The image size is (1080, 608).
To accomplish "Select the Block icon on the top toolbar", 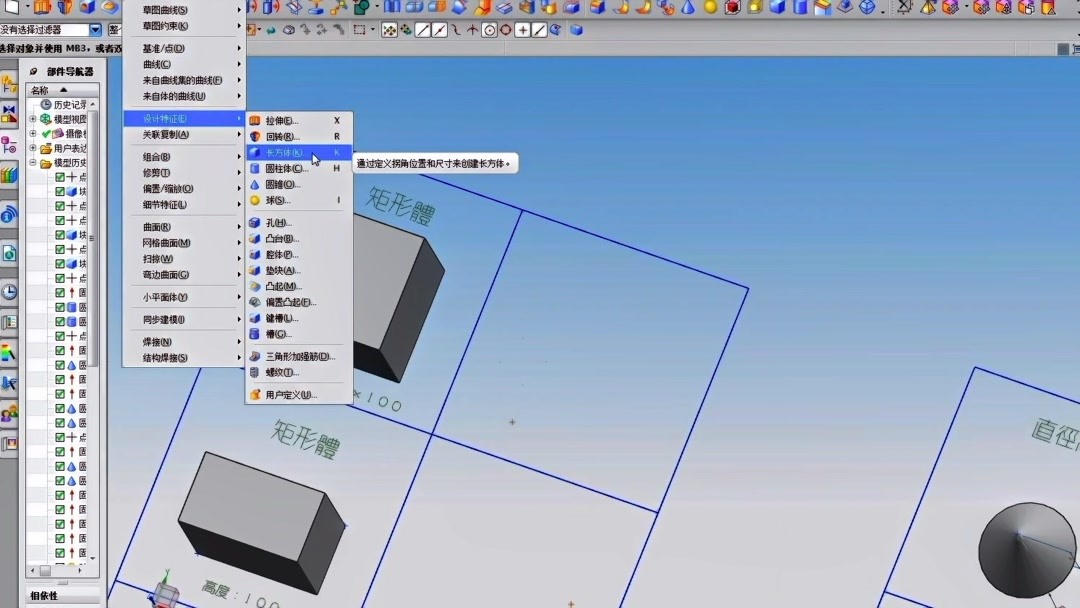I will pyautogui.click(x=776, y=8).
